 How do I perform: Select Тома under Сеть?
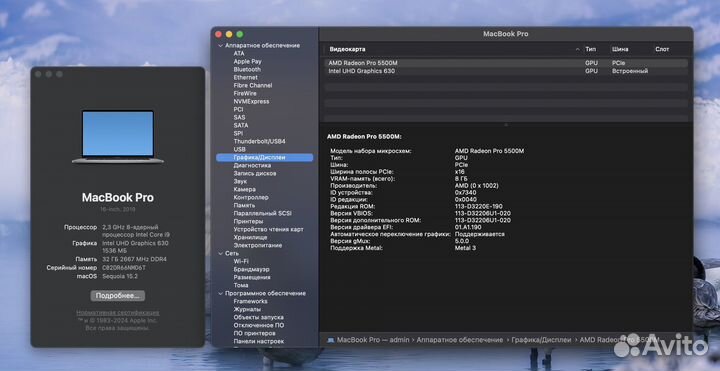tap(241, 286)
